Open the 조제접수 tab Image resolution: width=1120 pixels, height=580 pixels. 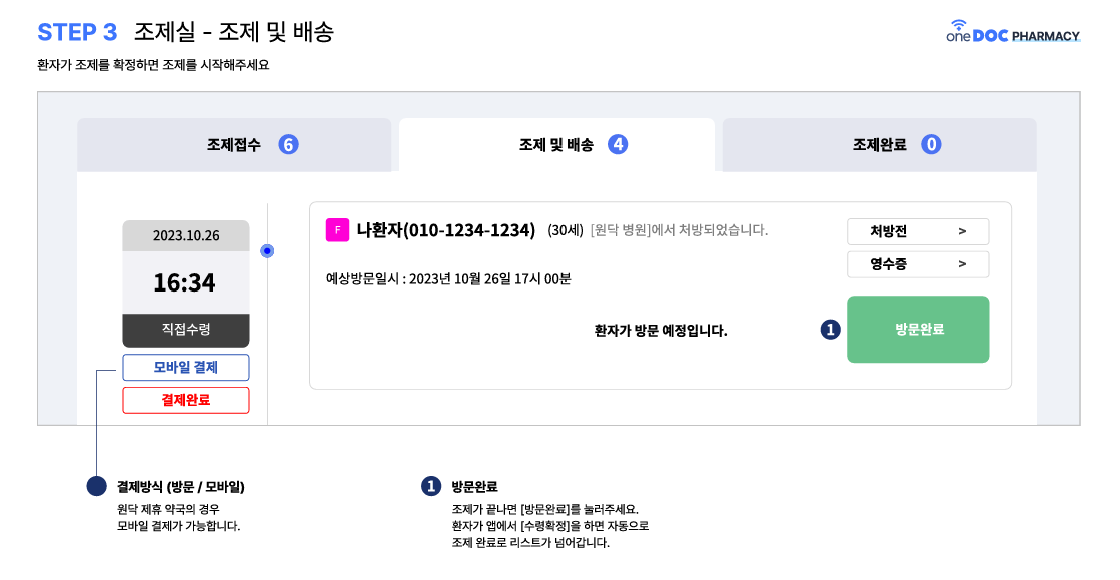click(x=234, y=144)
